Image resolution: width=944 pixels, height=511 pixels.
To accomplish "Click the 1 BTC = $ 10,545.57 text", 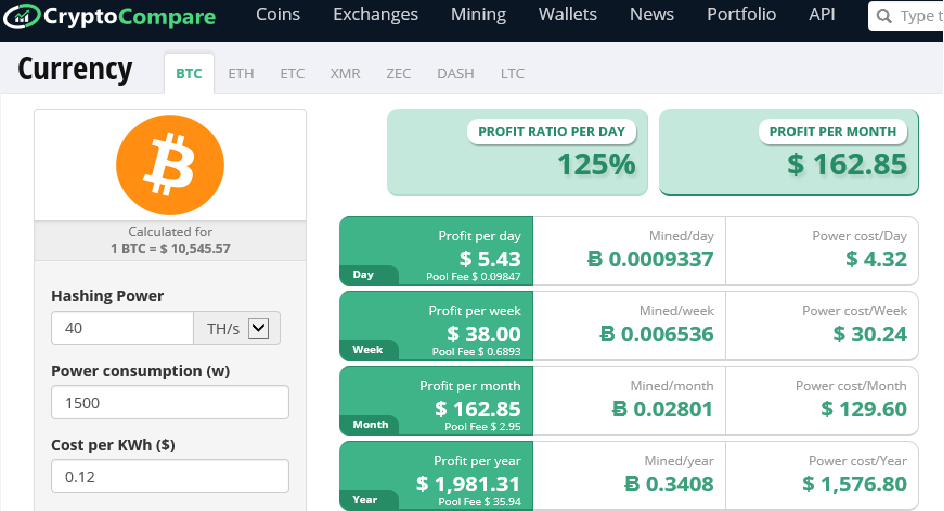I will click(x=170, y=249).
